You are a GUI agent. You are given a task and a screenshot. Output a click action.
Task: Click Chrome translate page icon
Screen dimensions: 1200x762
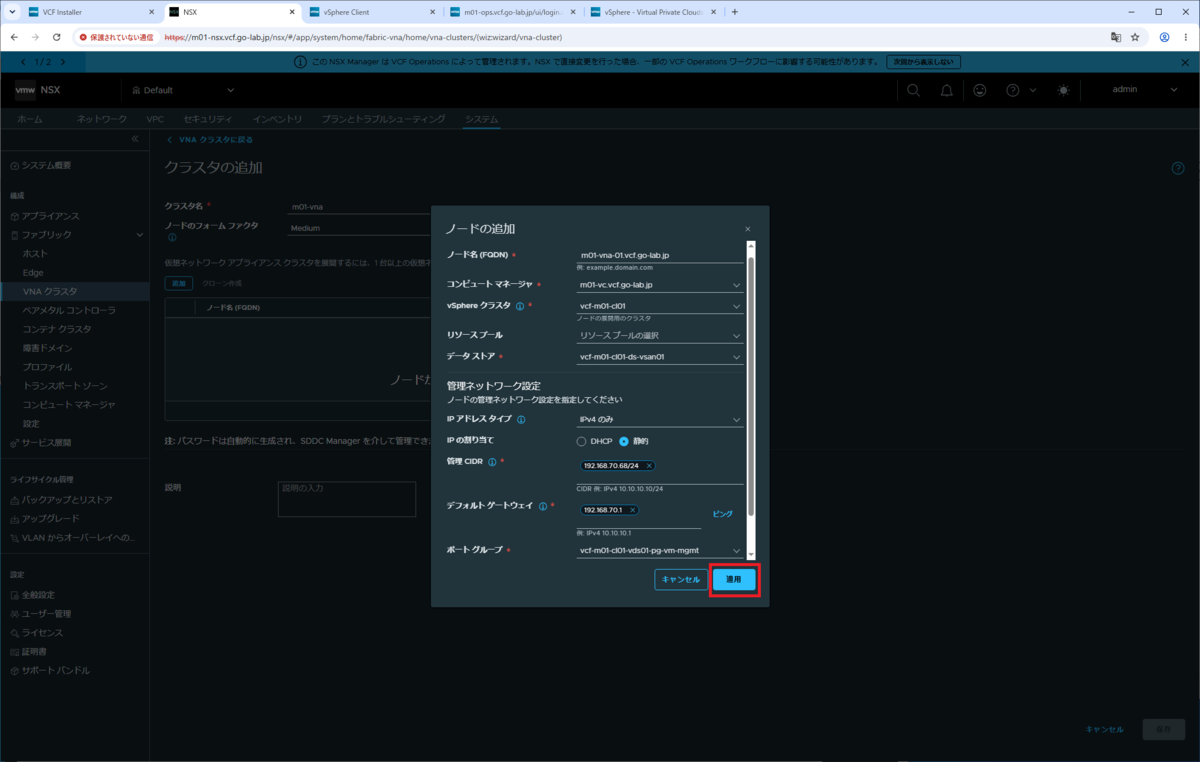(1115, 37)
